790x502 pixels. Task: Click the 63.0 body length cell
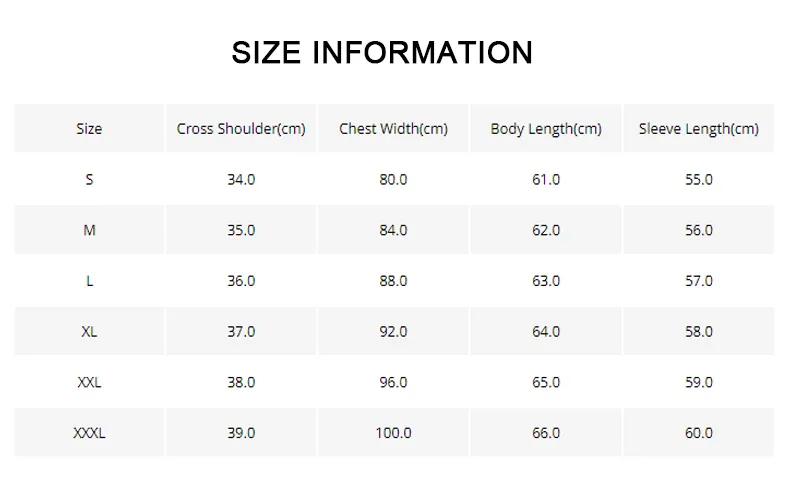(546, 281)
